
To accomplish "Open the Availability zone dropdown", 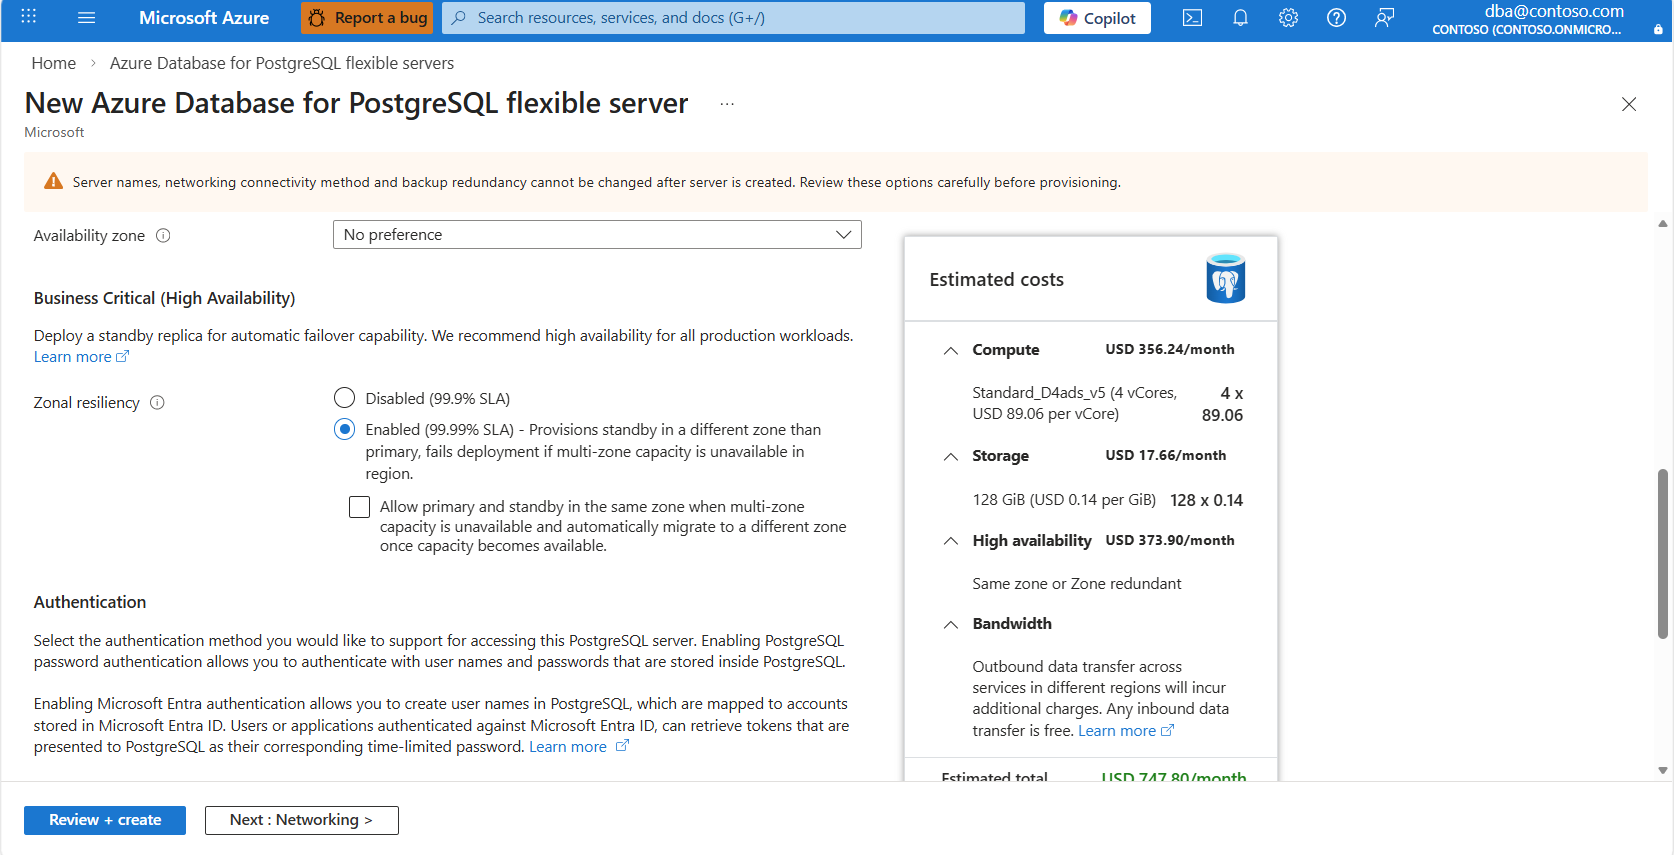I will coord(597,235).
